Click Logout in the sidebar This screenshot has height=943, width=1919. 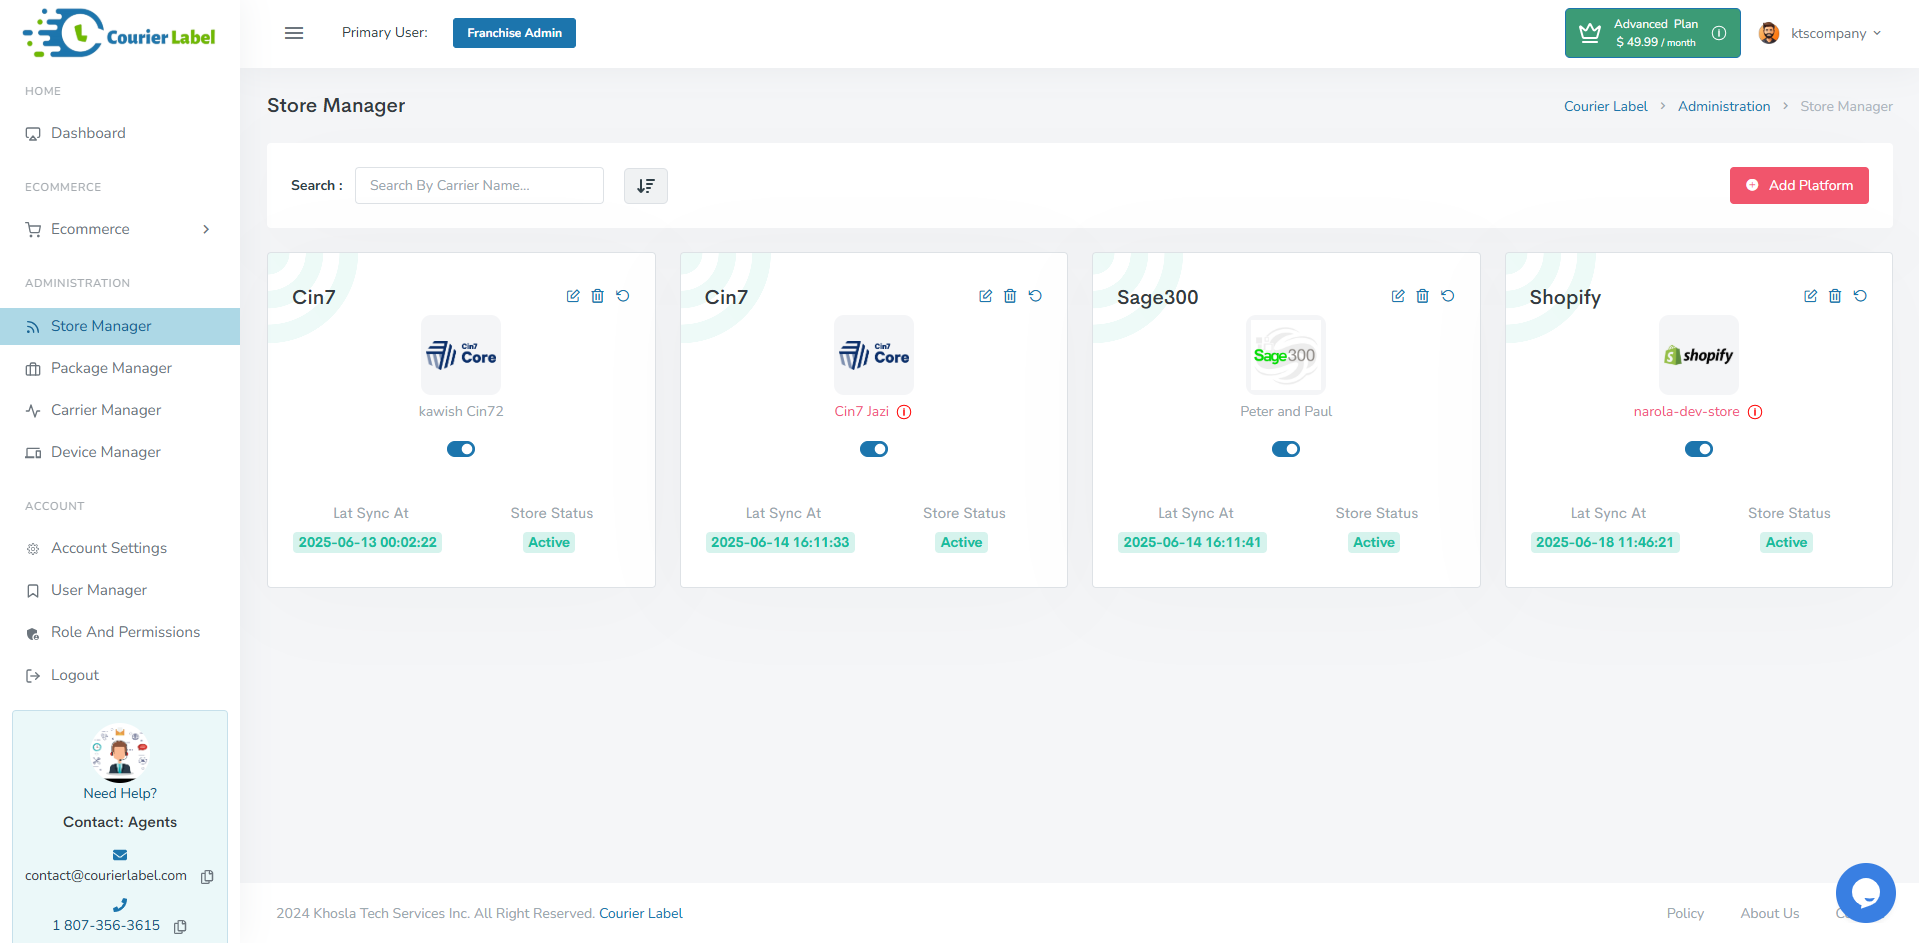click(120, 675)
